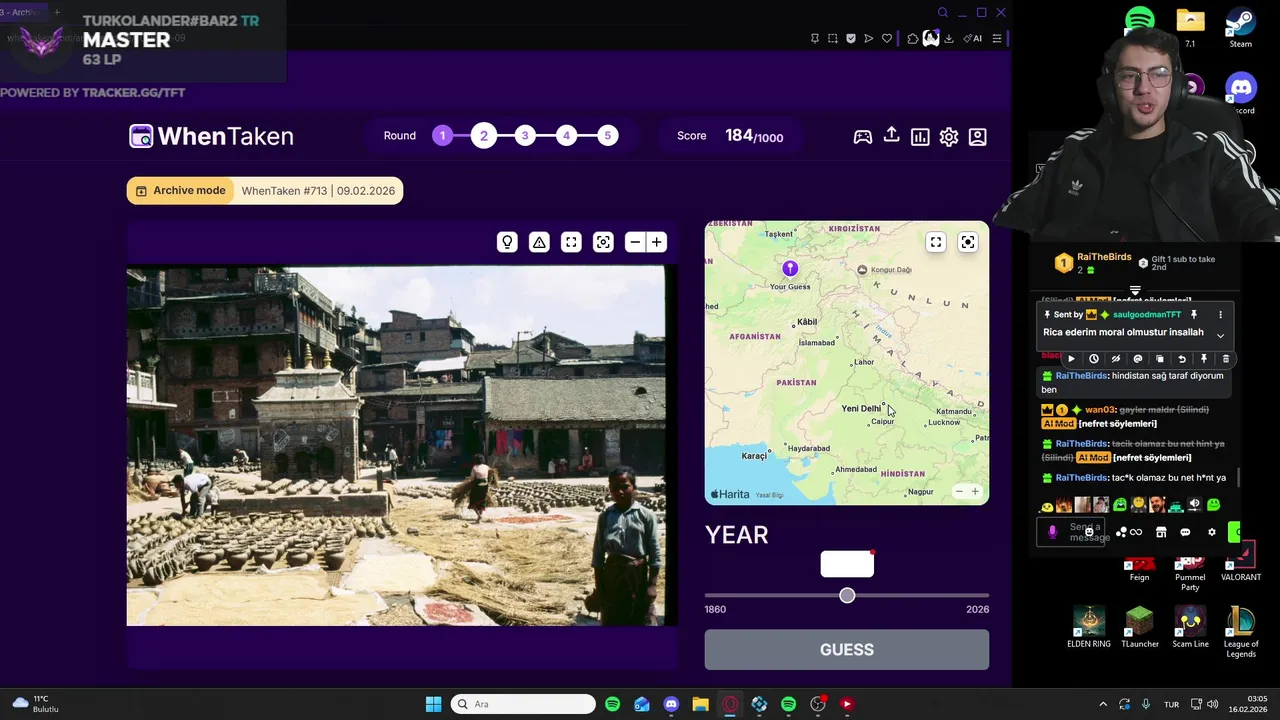Zoom out the map

pos(959,491)
